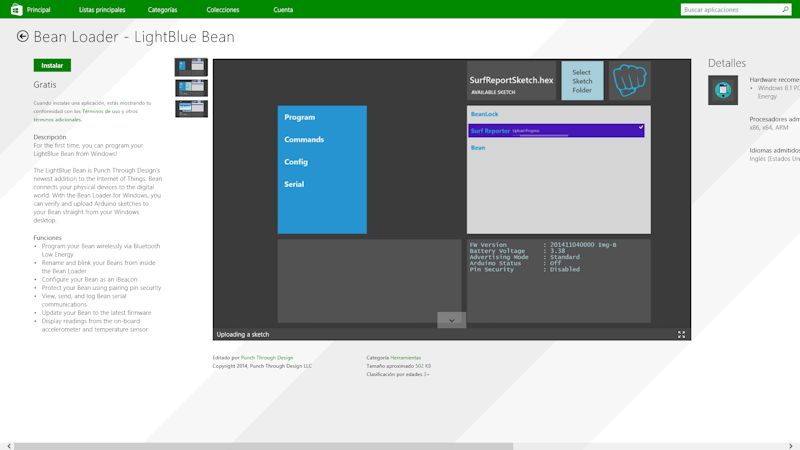Expand the down chevron below the screenshot panel

click(x=452, y=320)
